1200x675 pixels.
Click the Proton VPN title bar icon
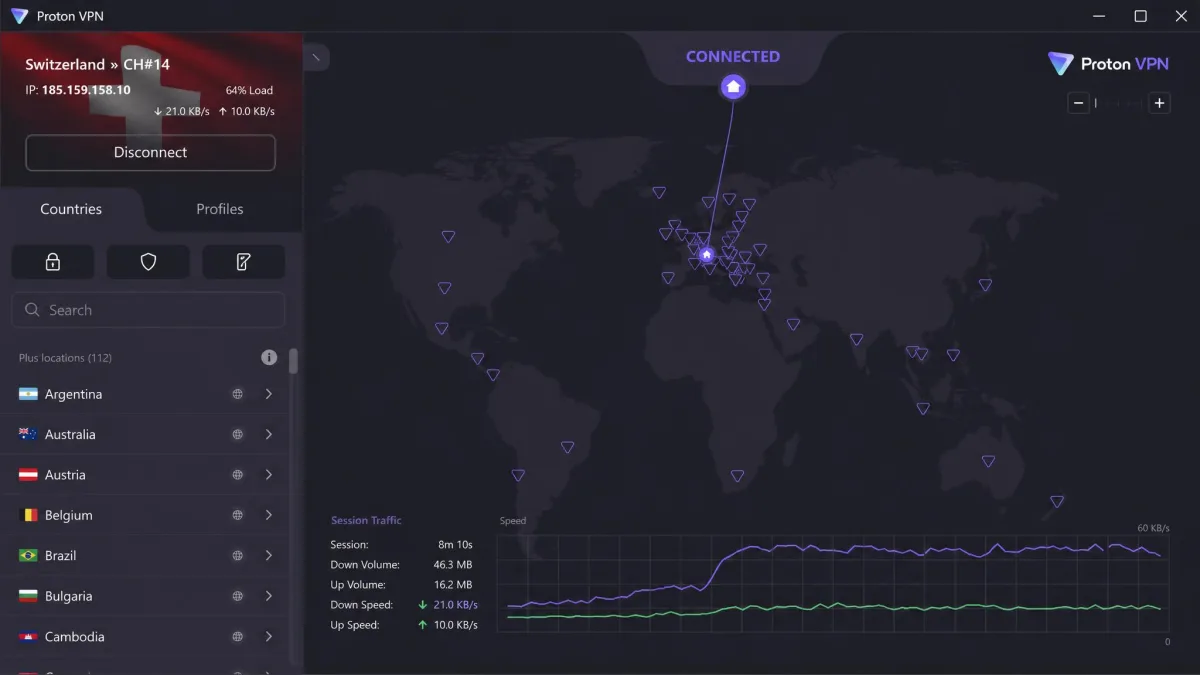[19, 16]
